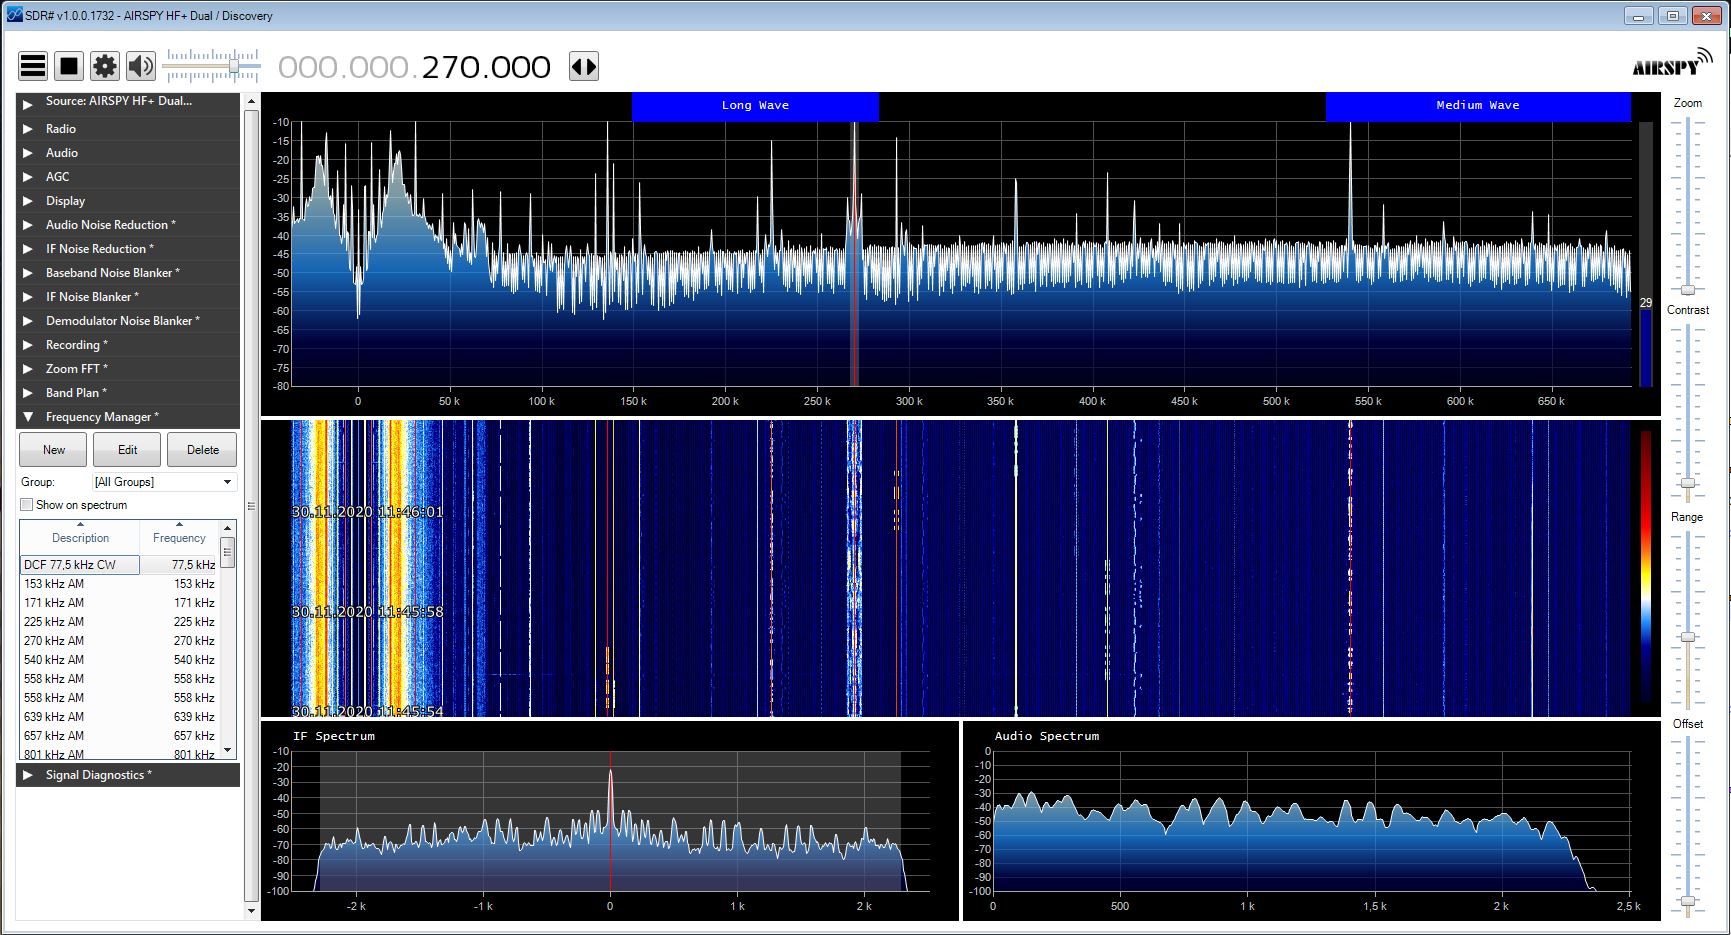Adjust the Offset slider

1688,901
